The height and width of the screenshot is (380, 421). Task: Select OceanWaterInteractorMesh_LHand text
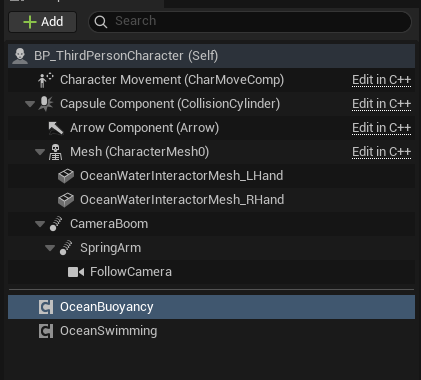click(182, 176)
